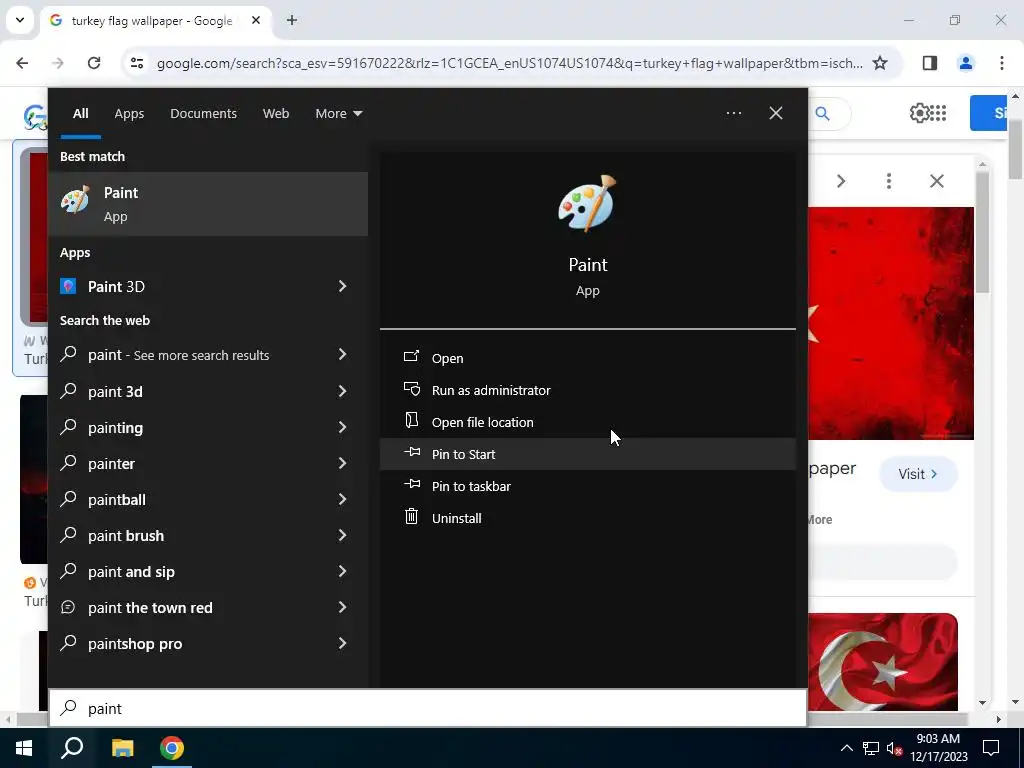Click the search box containing 'paint'
Screen dimensions: 1024x768
coord(428,708)
